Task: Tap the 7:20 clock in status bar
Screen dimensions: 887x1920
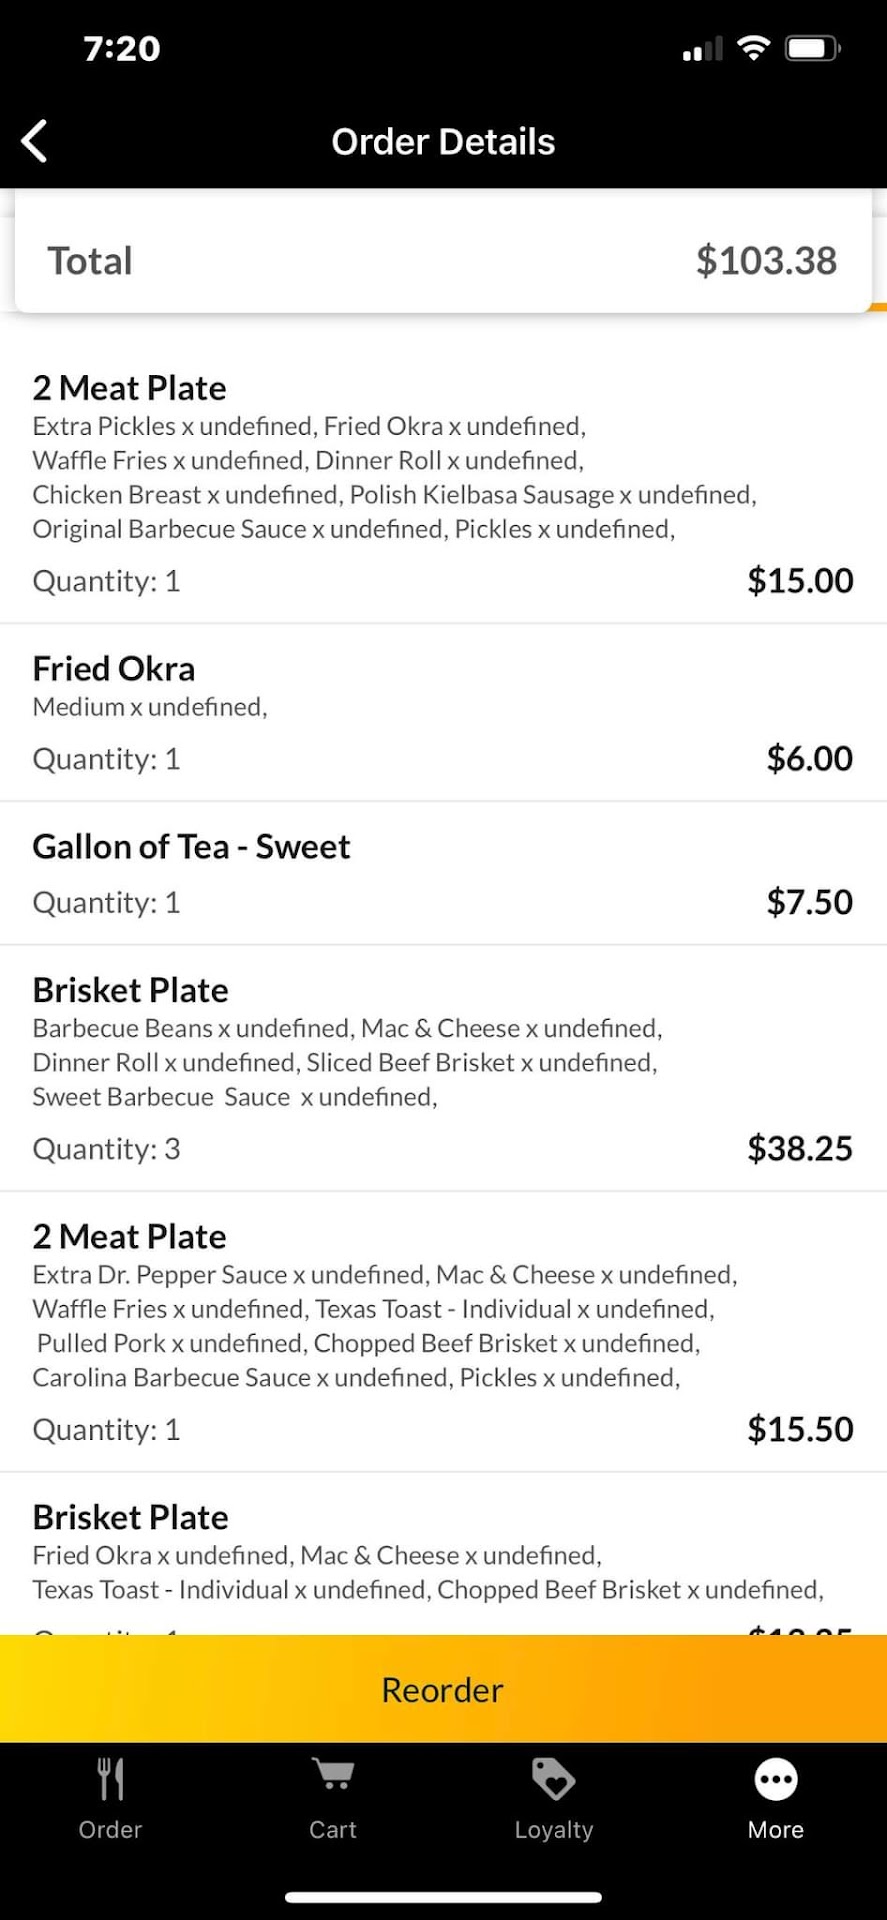Action: pyautogui.click(x=122, y=48)
